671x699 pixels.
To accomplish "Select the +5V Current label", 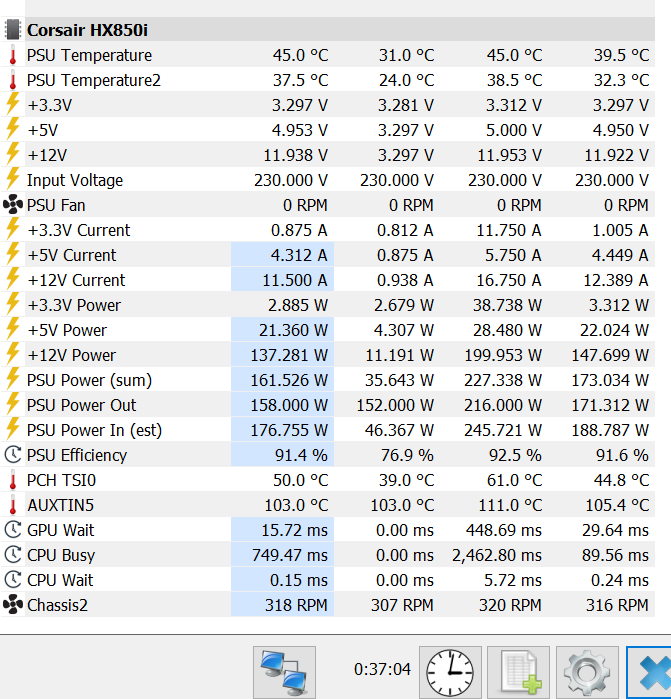I will click(x=72, y=255).
